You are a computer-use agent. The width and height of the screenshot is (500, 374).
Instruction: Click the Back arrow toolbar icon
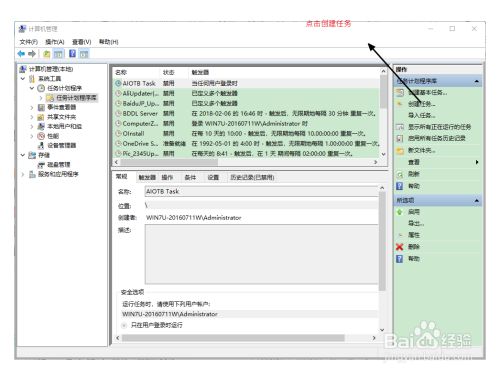(21, 54)
